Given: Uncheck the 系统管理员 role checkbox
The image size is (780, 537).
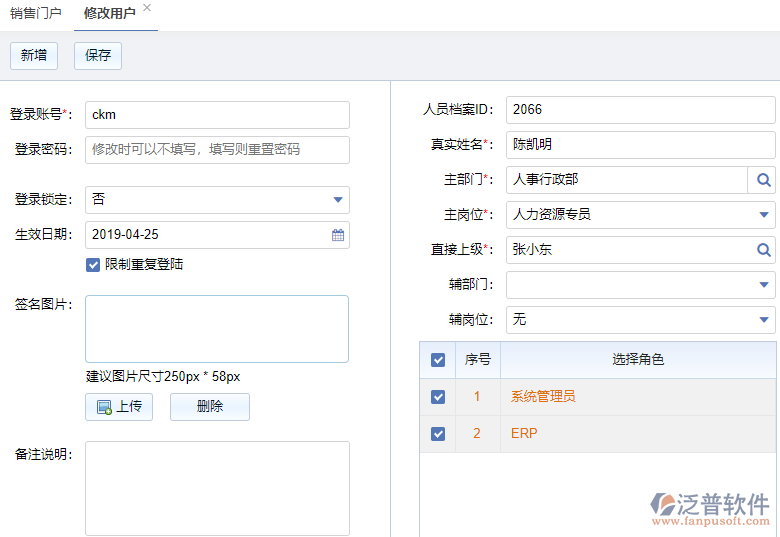Looking at the screenshot, I should [438, 397].
